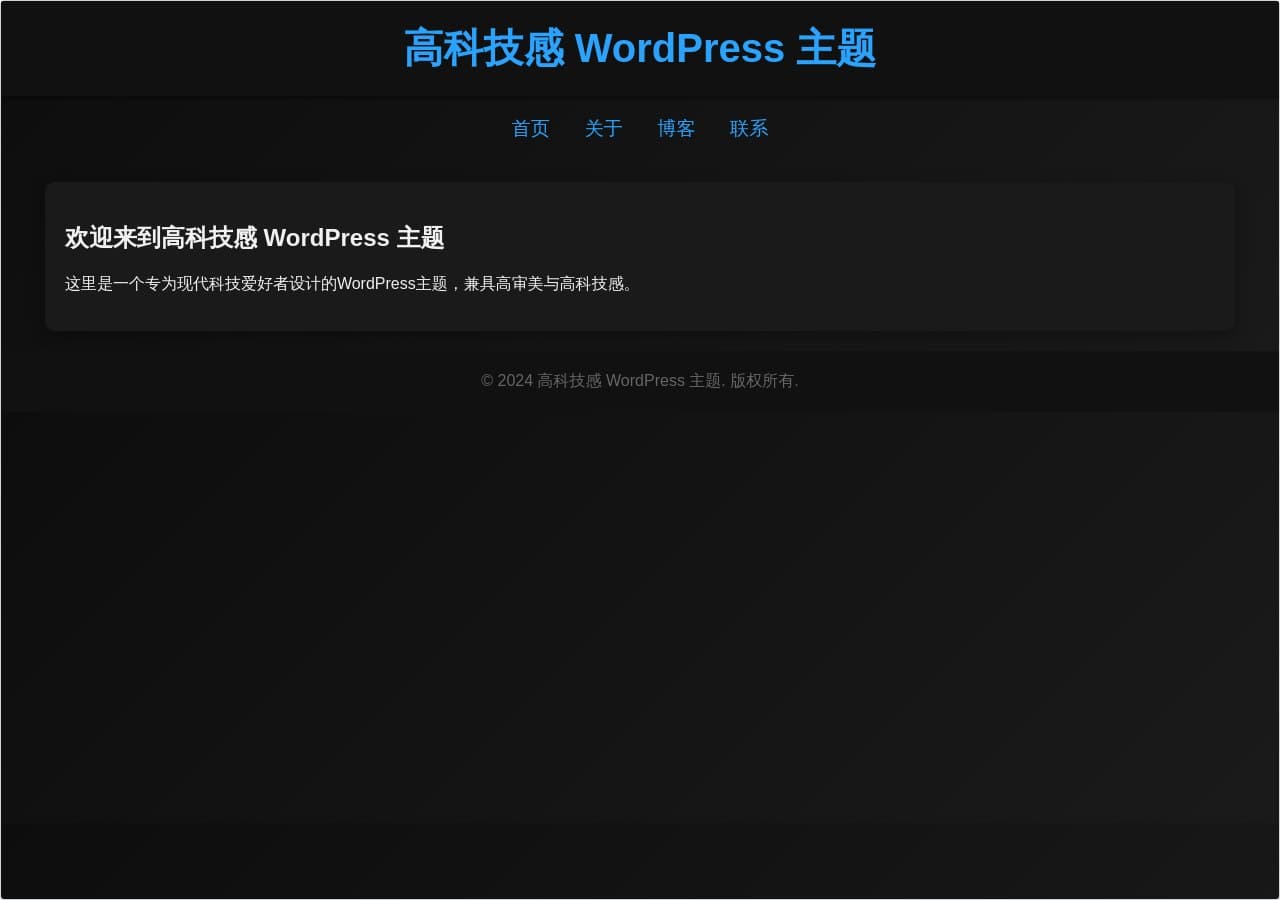1280x900 pixels.
Task: Click the footer copyright text © 2024
Action: coord(640,381)
